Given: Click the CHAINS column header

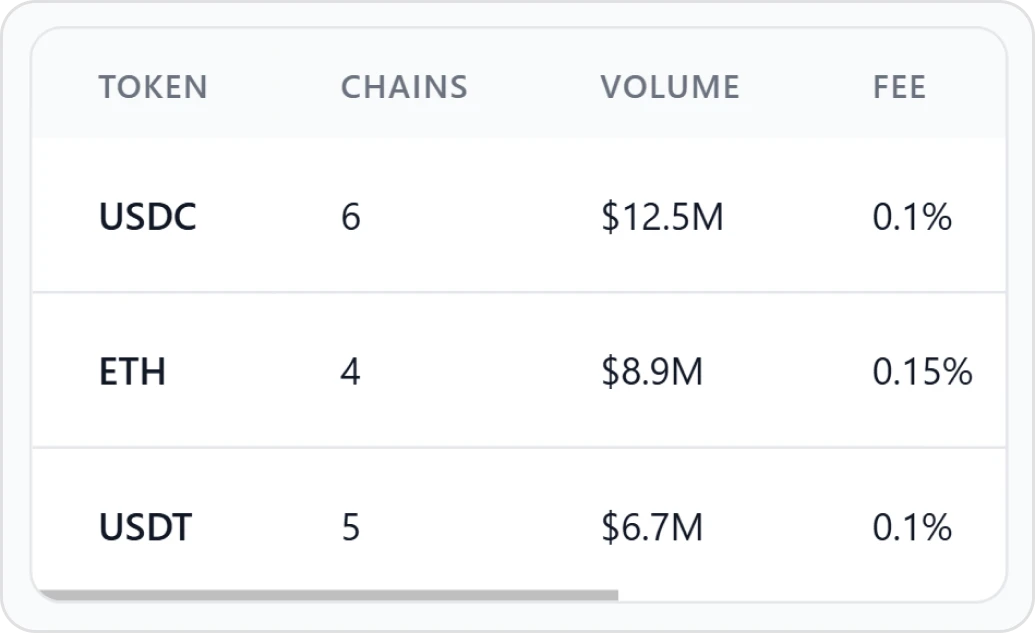Looking at the screenshot, I should (x=403, y=88).
